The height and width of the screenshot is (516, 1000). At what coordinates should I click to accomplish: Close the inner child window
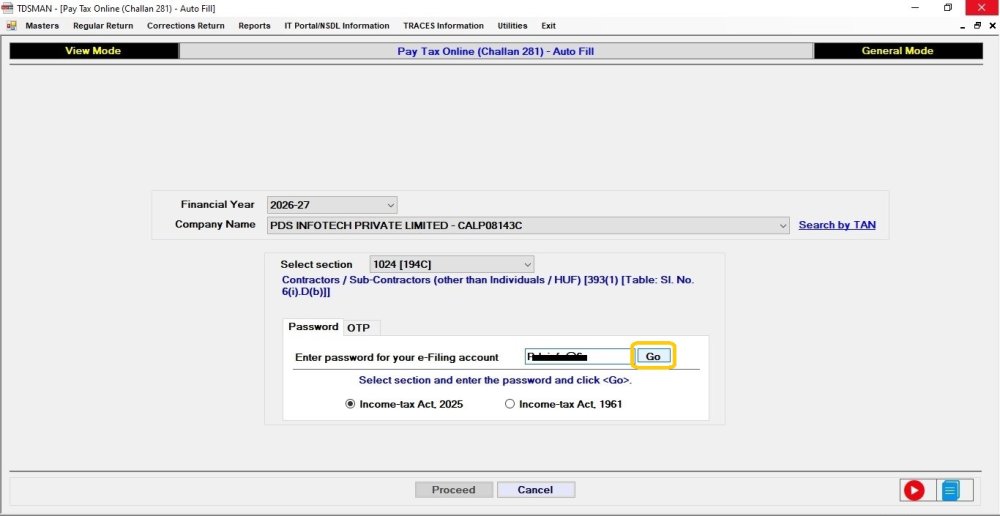tap(992, 26)
